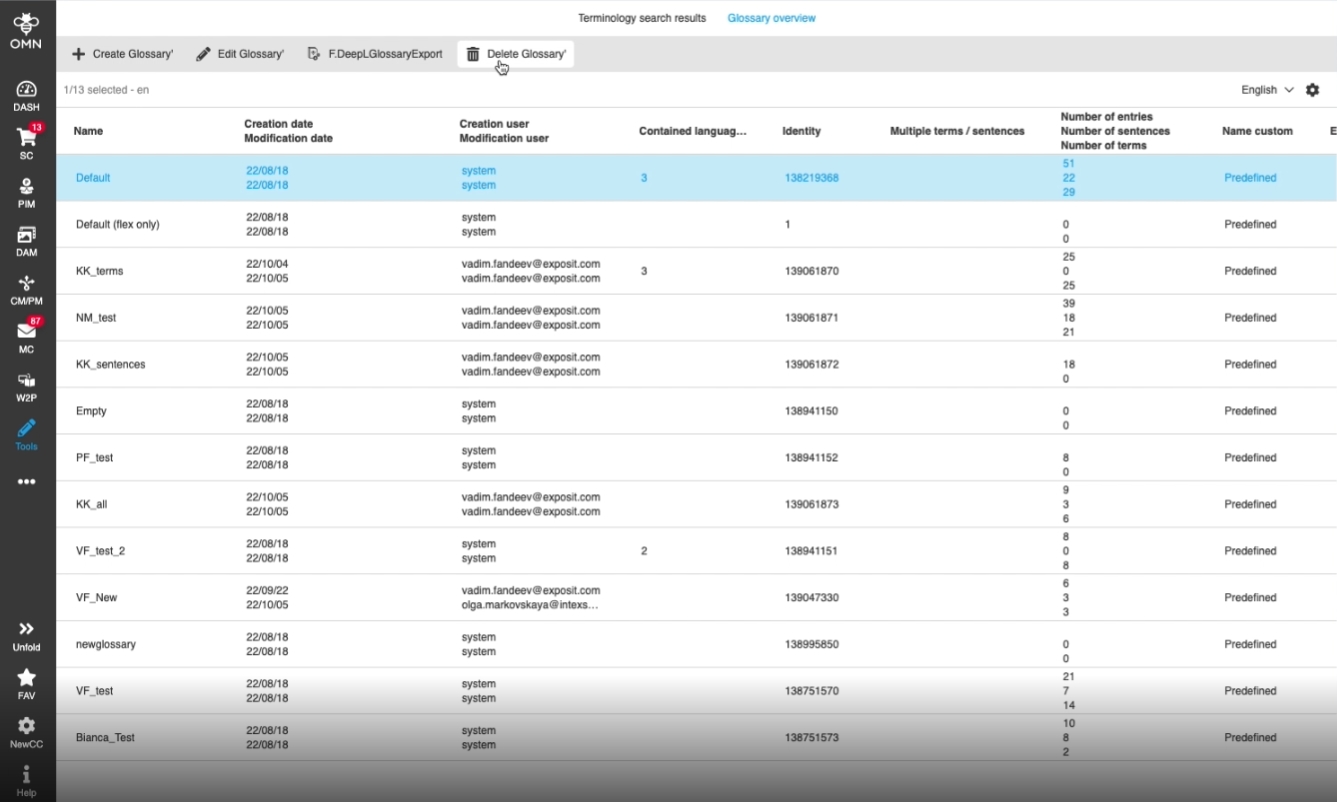The height and width of the screenshot is (802, 1337).
Task: Open the MC mail inbox icon
Action: coord(27,337)
